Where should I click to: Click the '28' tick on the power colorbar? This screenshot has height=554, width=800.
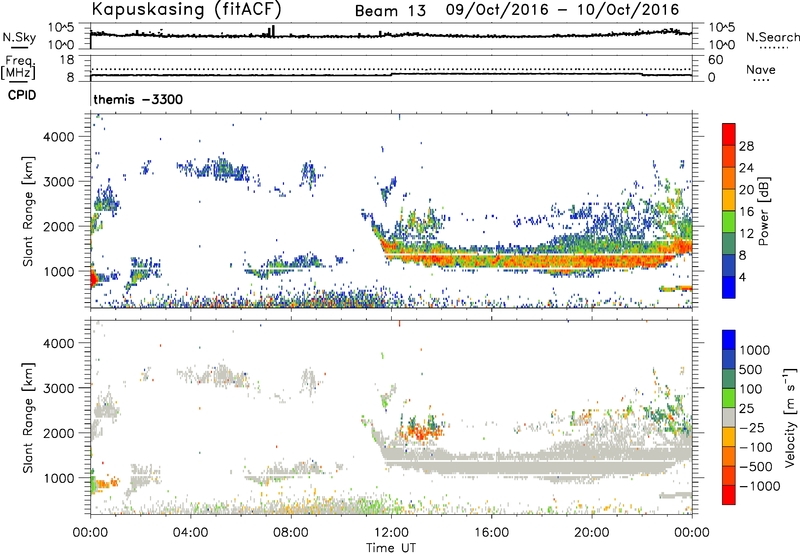pyautogui.click(x=746, y=146)
